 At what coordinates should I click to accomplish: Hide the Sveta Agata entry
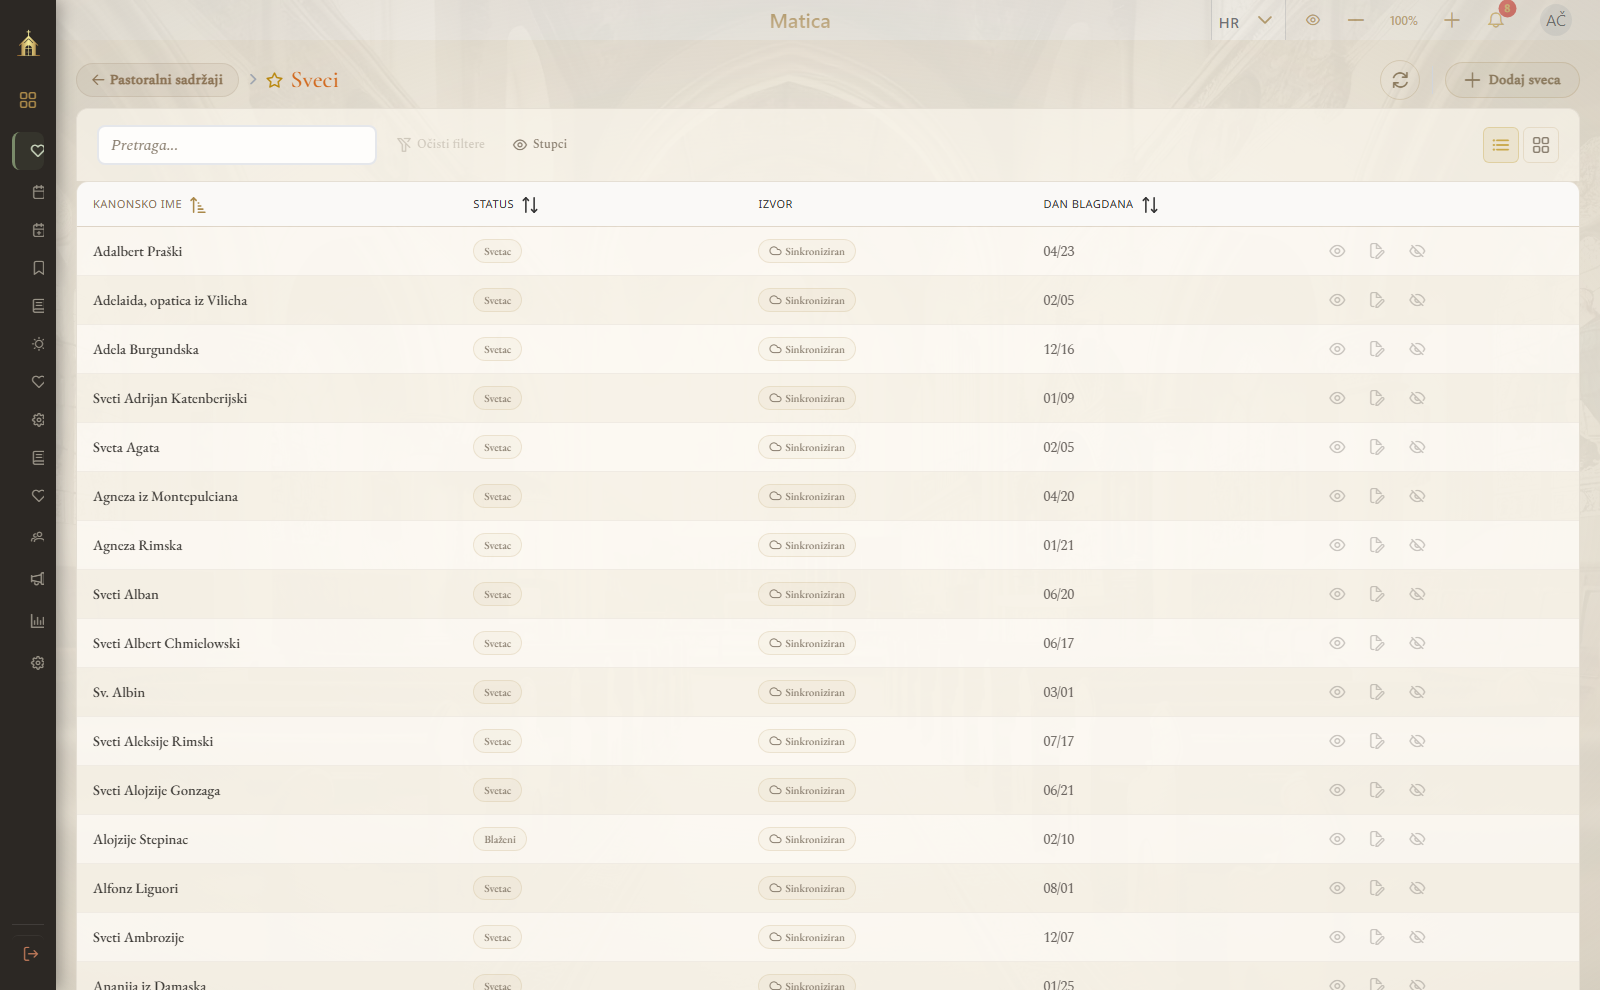coord(1417,447)
